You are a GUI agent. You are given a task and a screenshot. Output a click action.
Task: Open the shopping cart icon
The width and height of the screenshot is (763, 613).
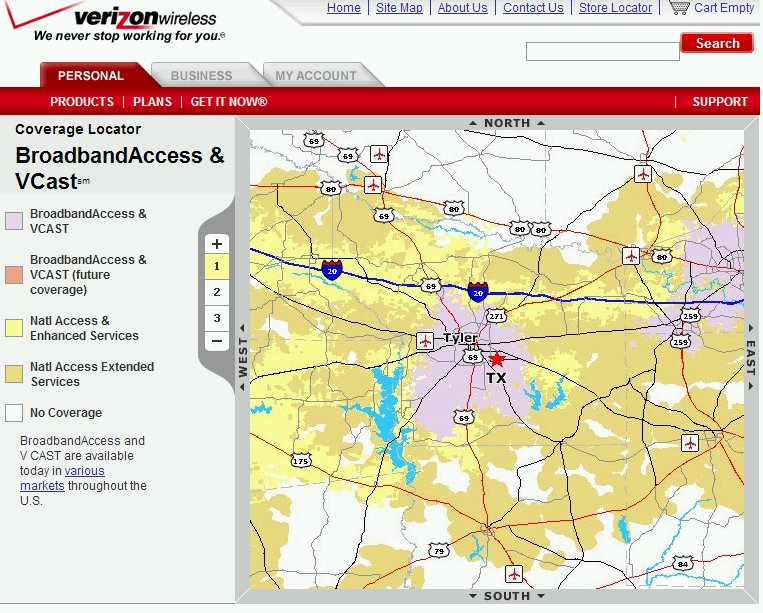pos(679,8)
